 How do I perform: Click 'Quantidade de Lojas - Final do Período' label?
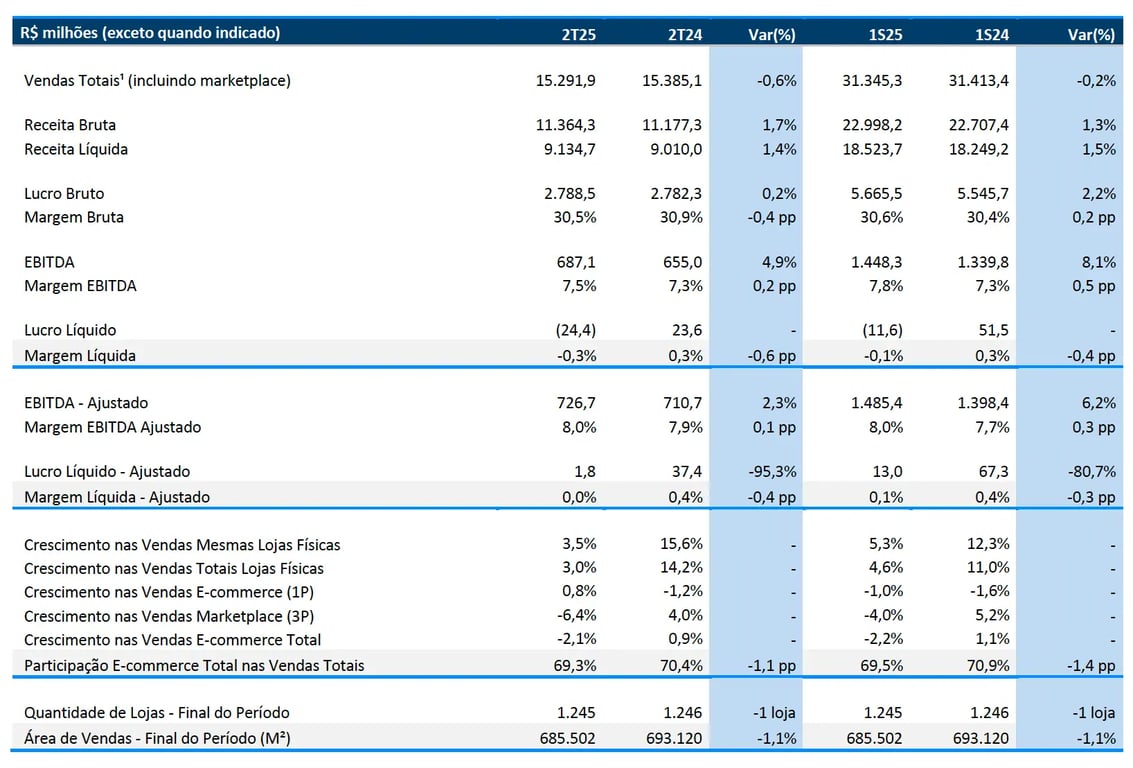click(x=157, y=713)
